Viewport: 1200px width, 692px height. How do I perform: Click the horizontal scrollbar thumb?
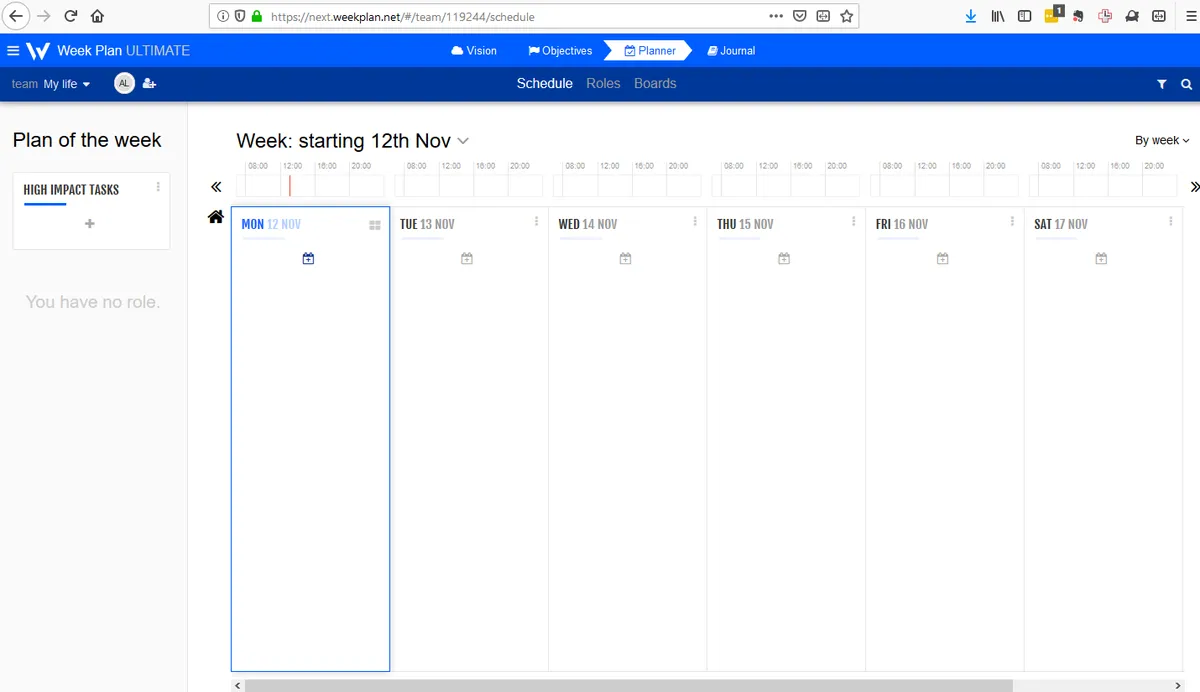628,686
